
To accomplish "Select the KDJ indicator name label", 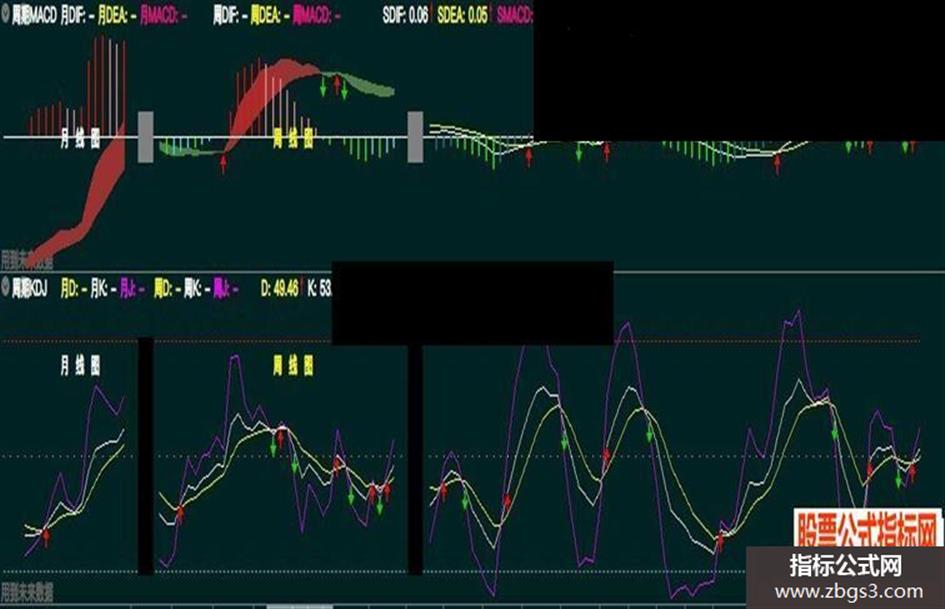I will click(29, 288).
